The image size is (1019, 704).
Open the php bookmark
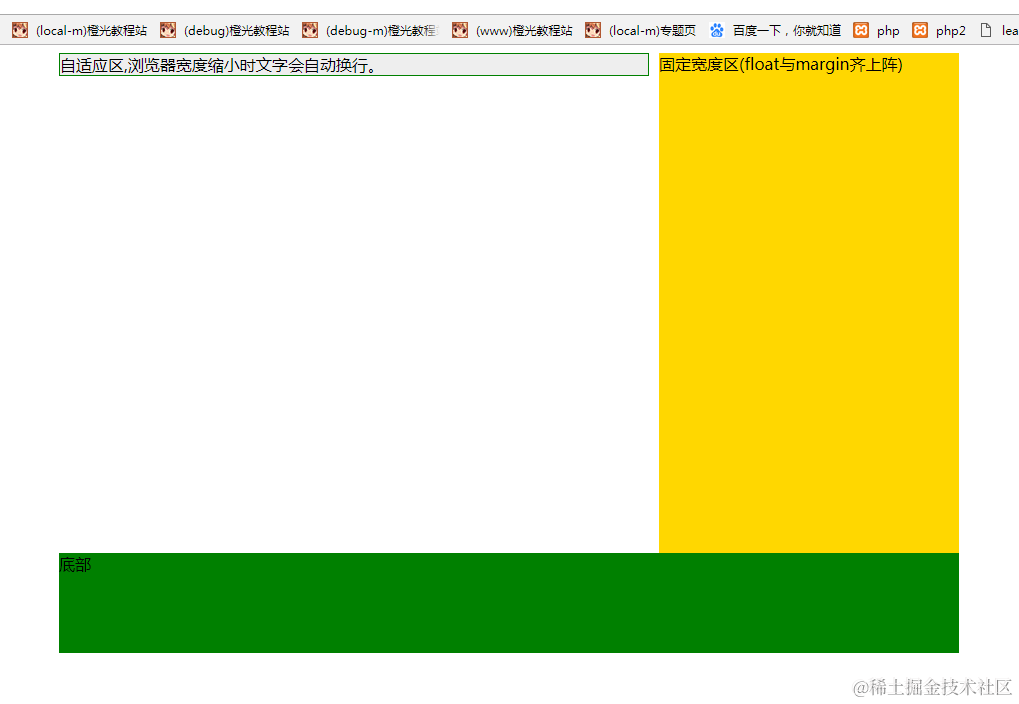coord(876,31)
